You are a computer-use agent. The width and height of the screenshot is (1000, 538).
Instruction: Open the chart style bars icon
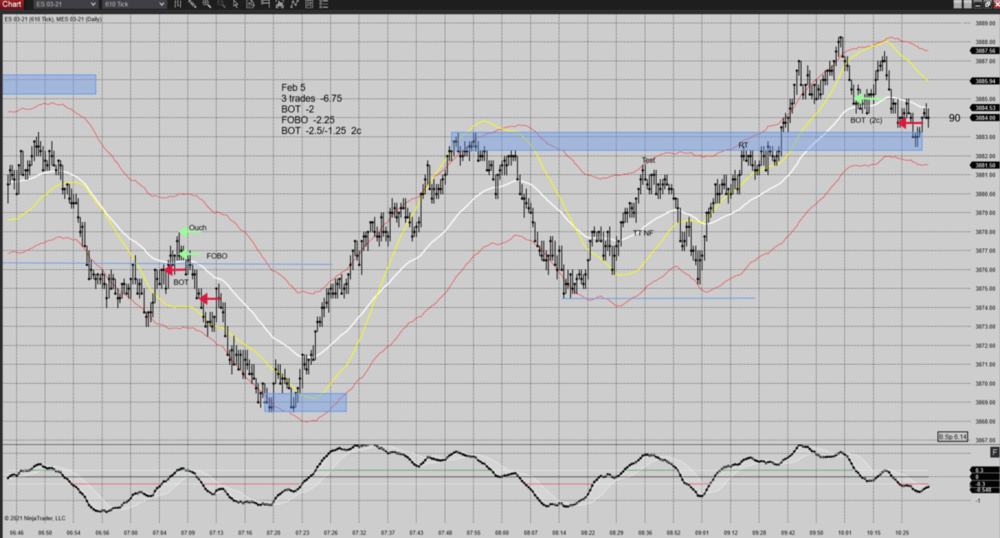179,5
